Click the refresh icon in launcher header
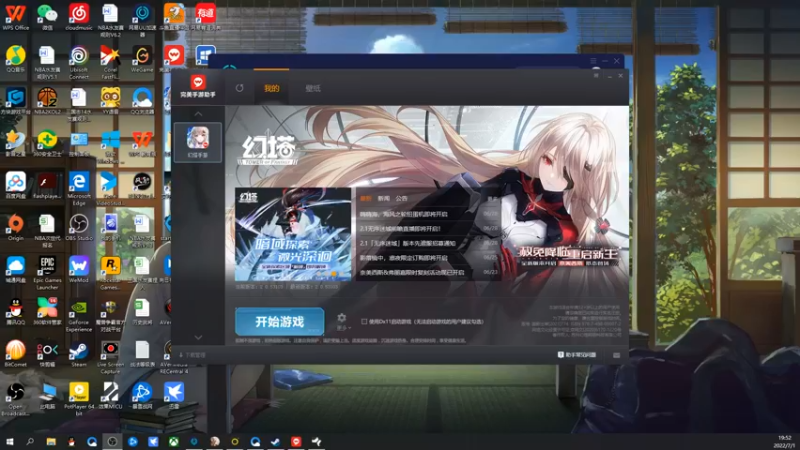This screenshot has width=800, height=450. click(x=239, y=88)
